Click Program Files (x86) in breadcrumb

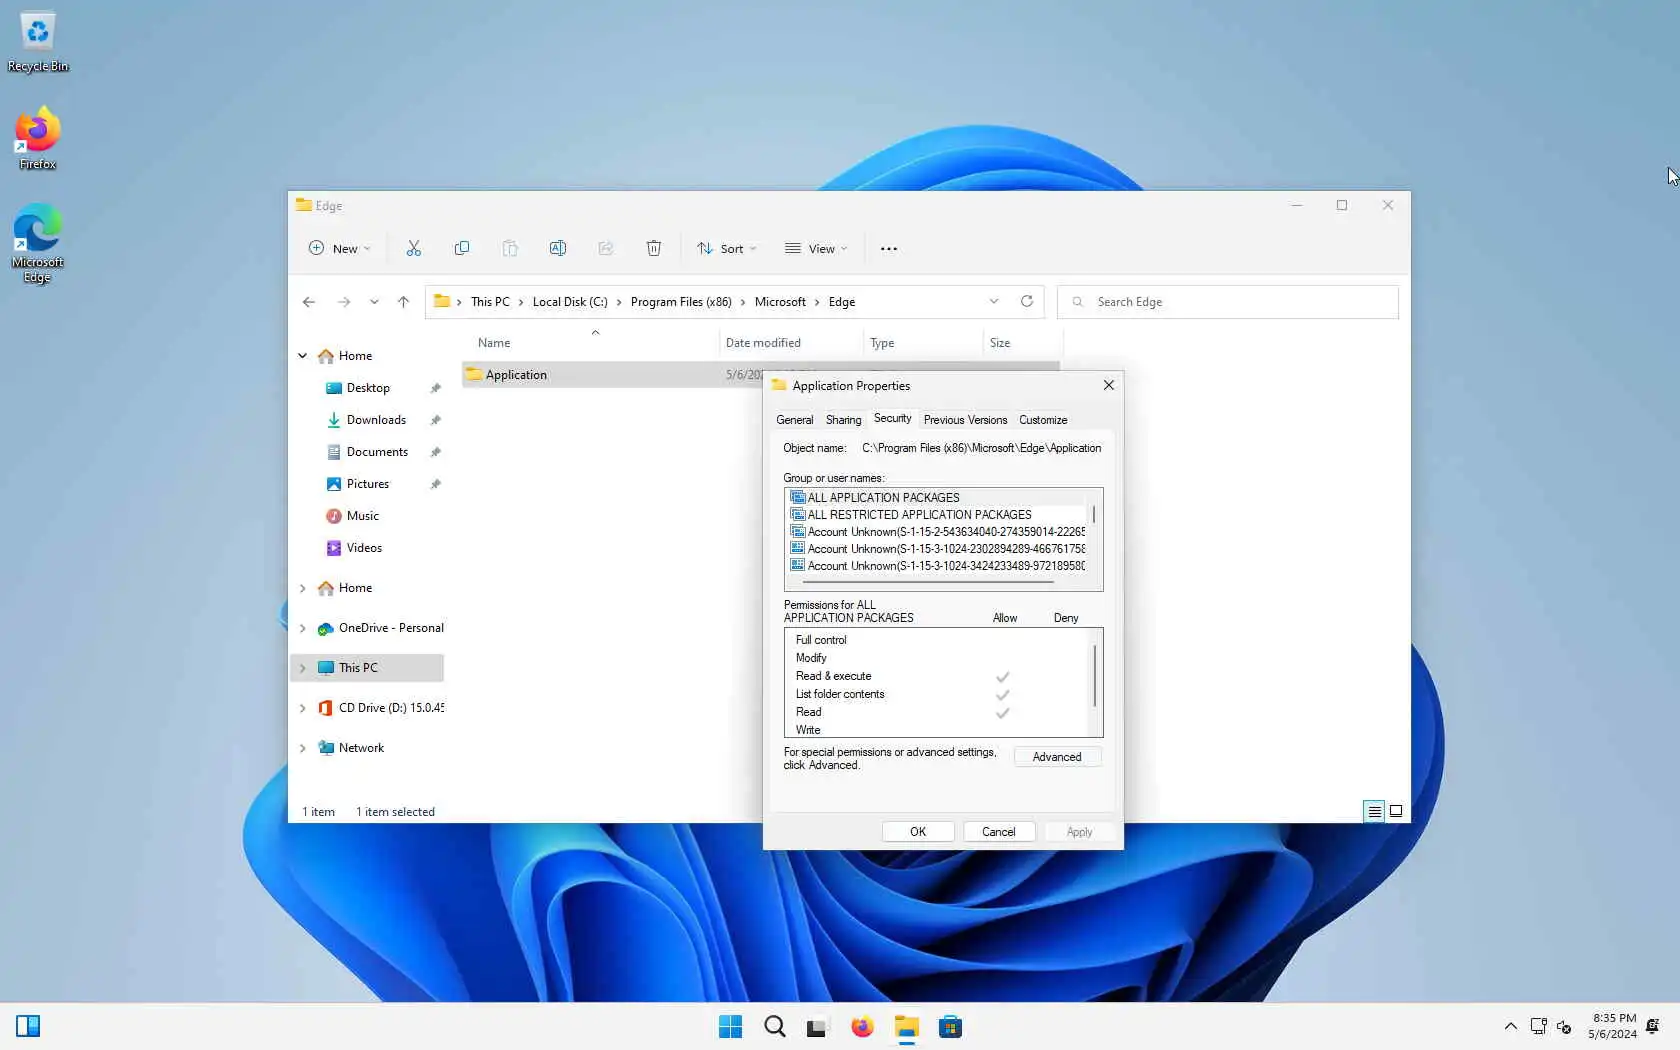tap(681, 302)
